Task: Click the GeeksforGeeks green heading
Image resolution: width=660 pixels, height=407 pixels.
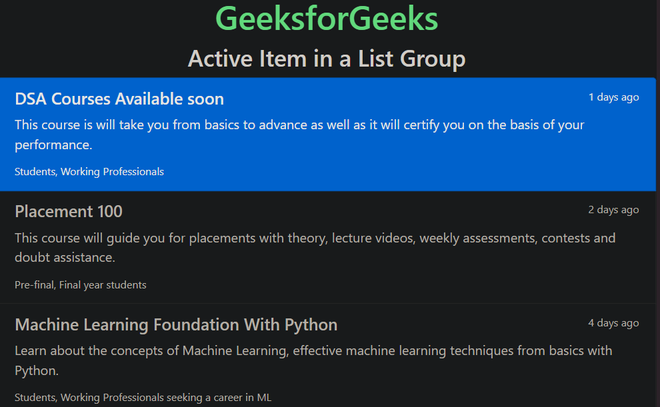Action: pyautogui.click(x=326, y=19)
